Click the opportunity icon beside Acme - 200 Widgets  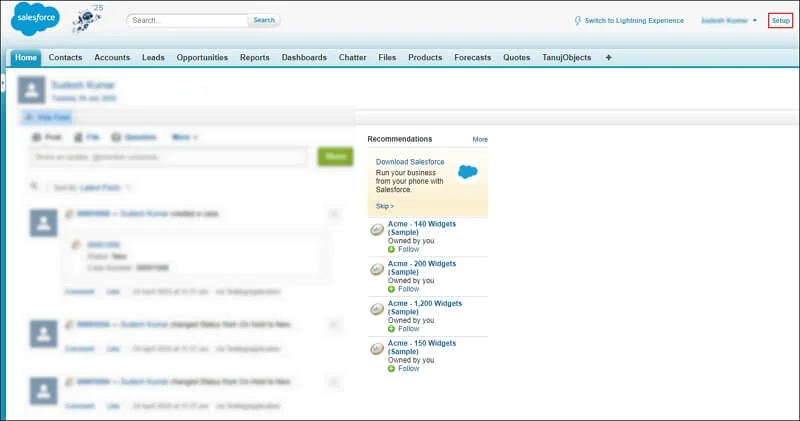point(377,269)
